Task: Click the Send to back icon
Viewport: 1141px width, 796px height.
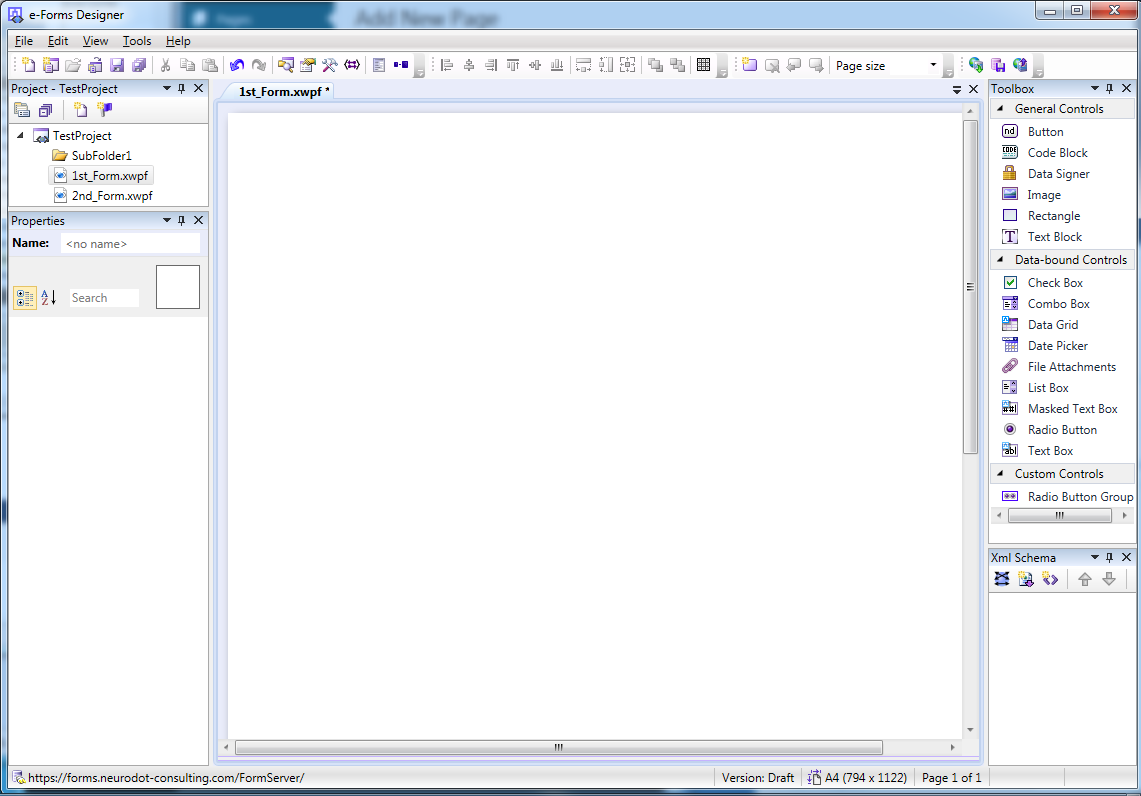Action: [677, 65]
